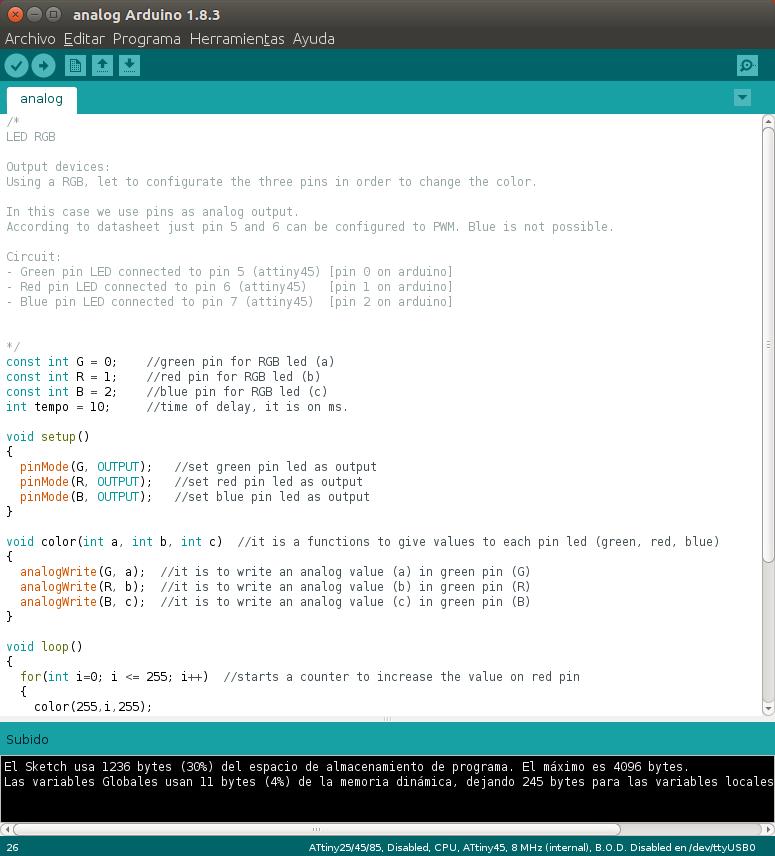Click the console scroll right arrow

(768, 829)
